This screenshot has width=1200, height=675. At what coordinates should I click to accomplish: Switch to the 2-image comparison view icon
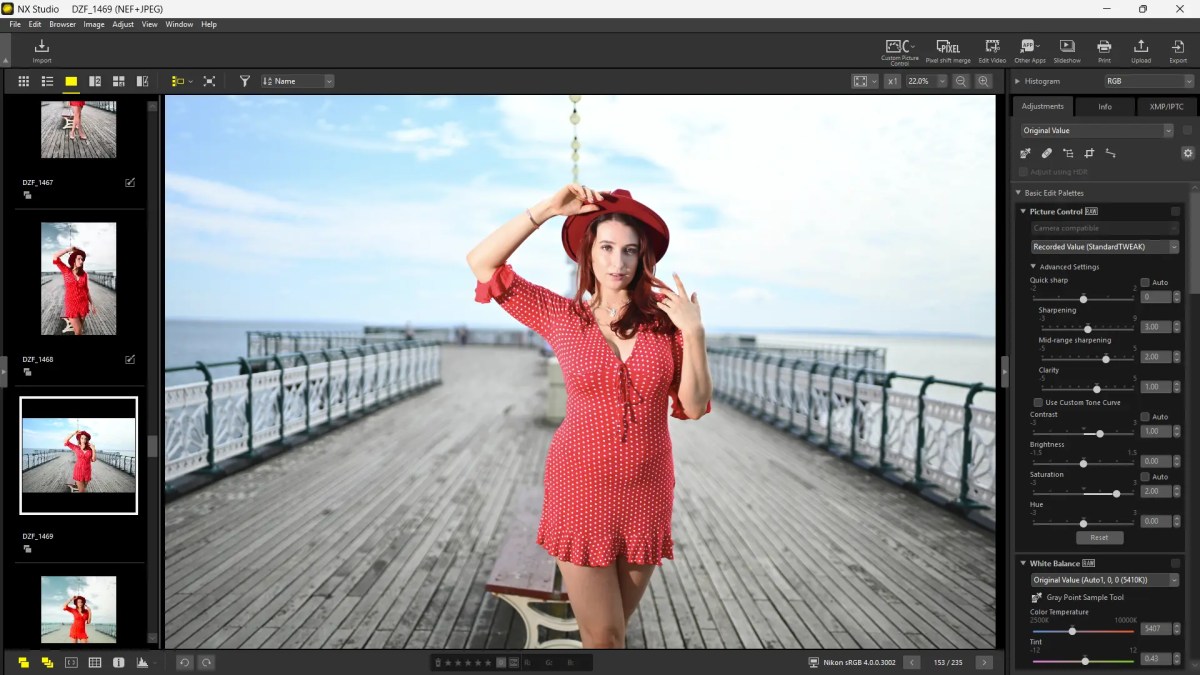(95, 81)
